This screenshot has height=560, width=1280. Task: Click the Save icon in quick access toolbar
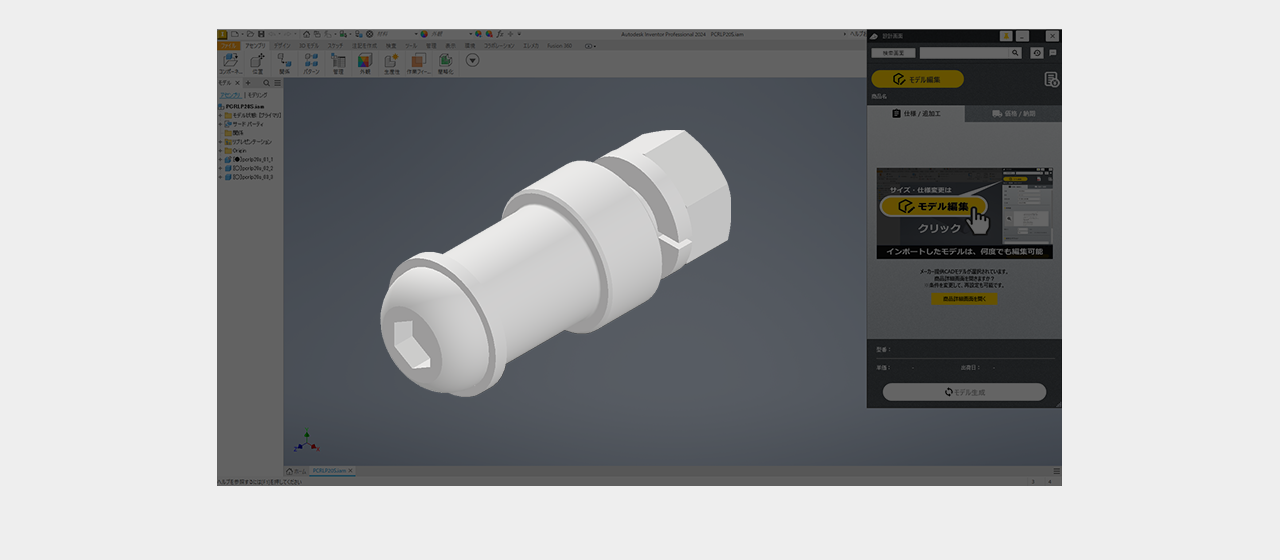tap(261, 34)
